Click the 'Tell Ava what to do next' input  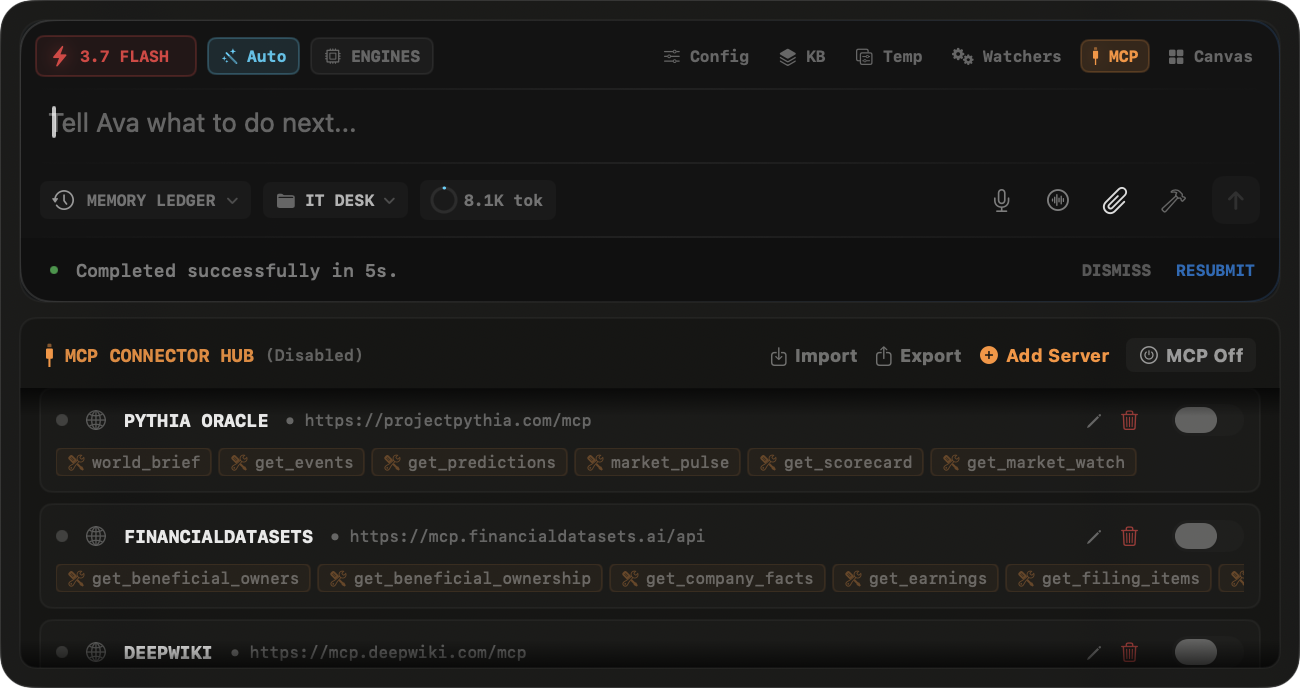[x=650, y=123]
